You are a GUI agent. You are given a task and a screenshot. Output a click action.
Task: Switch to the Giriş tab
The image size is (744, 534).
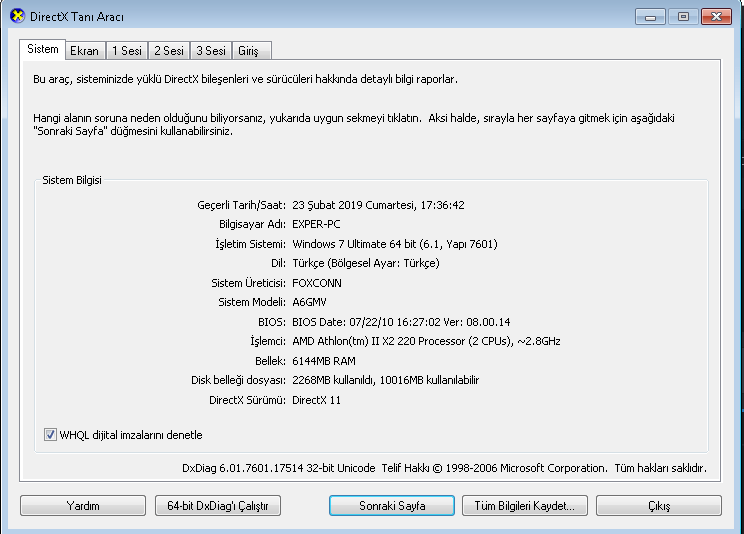pyautogui.click(x=251, y=51)
